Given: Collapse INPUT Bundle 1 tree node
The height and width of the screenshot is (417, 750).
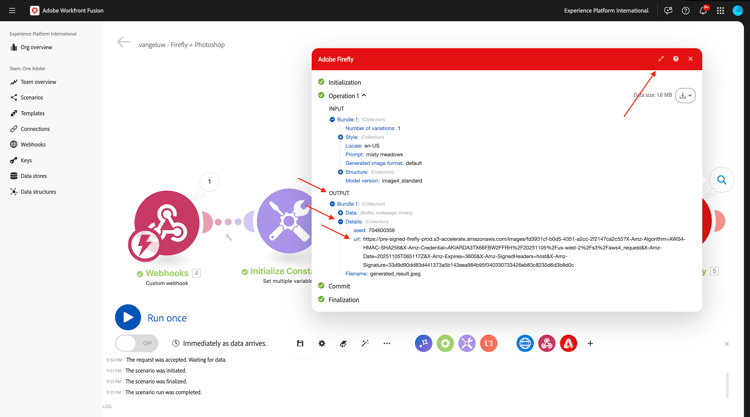Looking at the screenshot, I should click(x=332, y=120).
